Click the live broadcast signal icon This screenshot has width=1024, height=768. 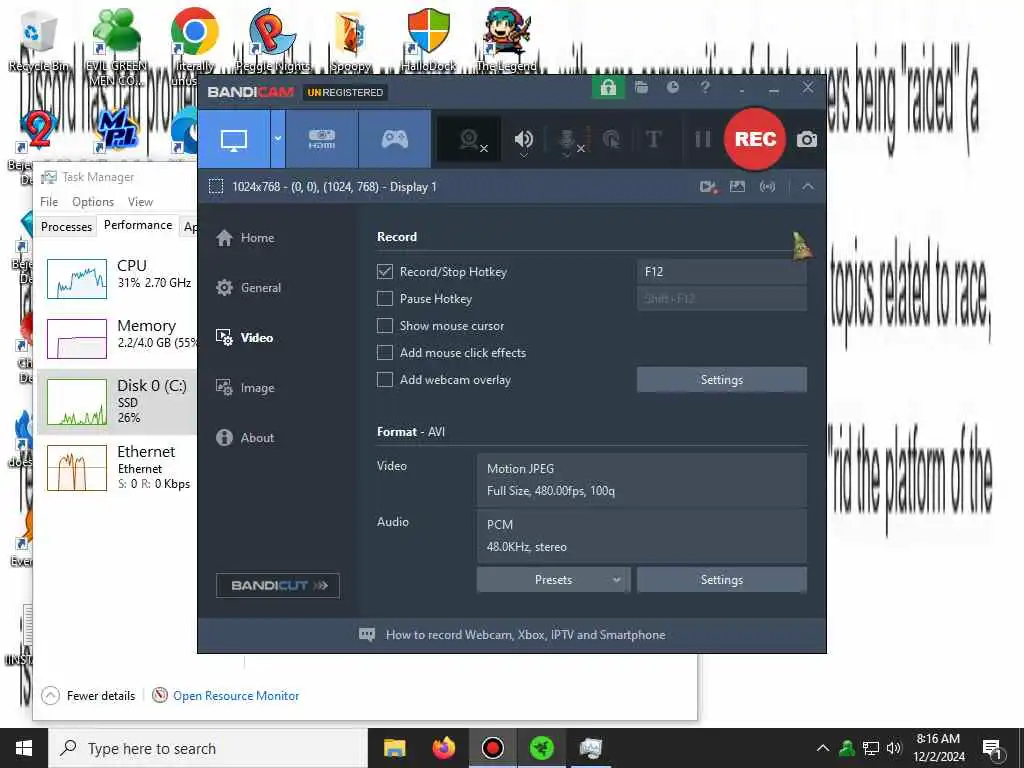click(x=767, y=187)
